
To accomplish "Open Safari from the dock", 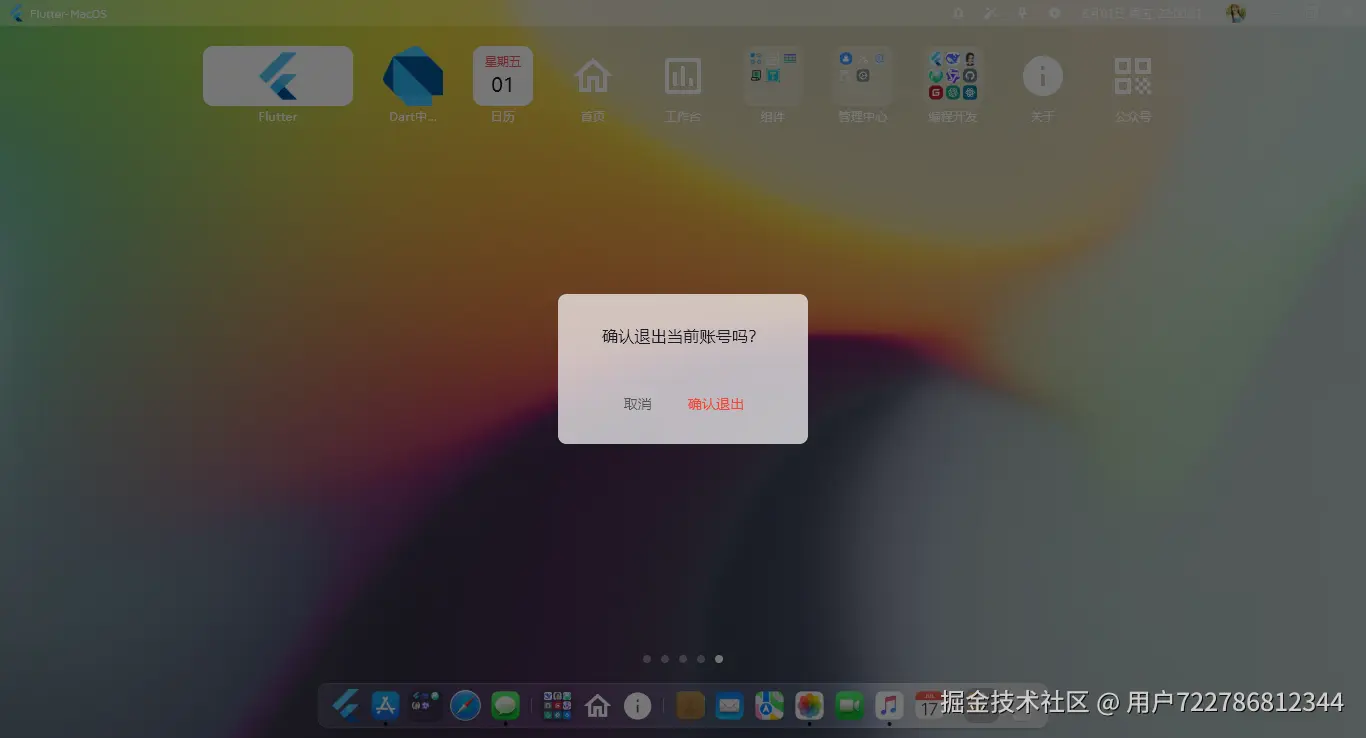I will 465,705.
